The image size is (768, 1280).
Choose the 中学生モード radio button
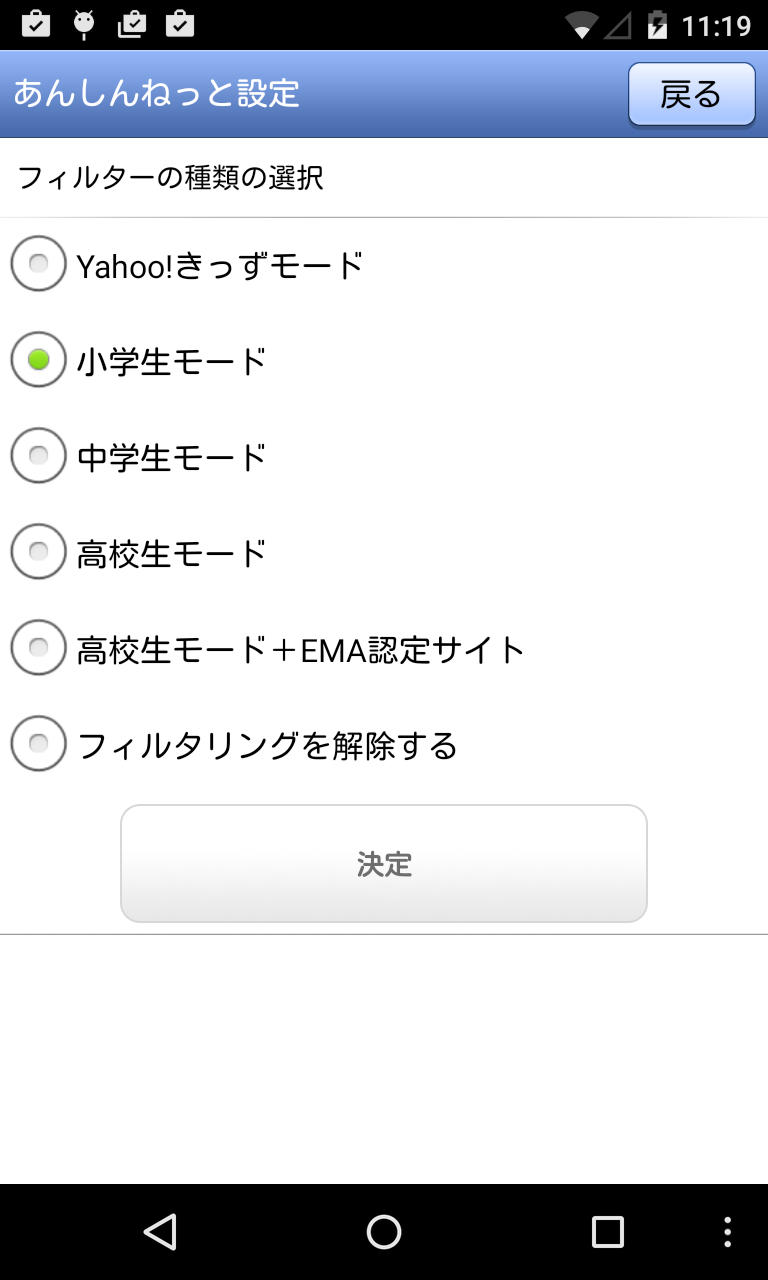39,456
